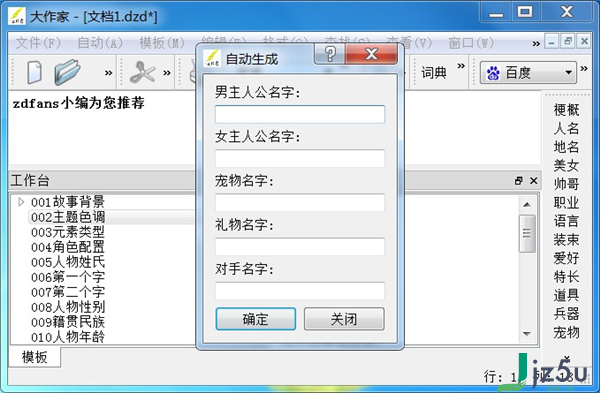The width and height of the screenshot is (600, 393).
Task: Open the 窗口(W) menu
Action: coord(471,42)
